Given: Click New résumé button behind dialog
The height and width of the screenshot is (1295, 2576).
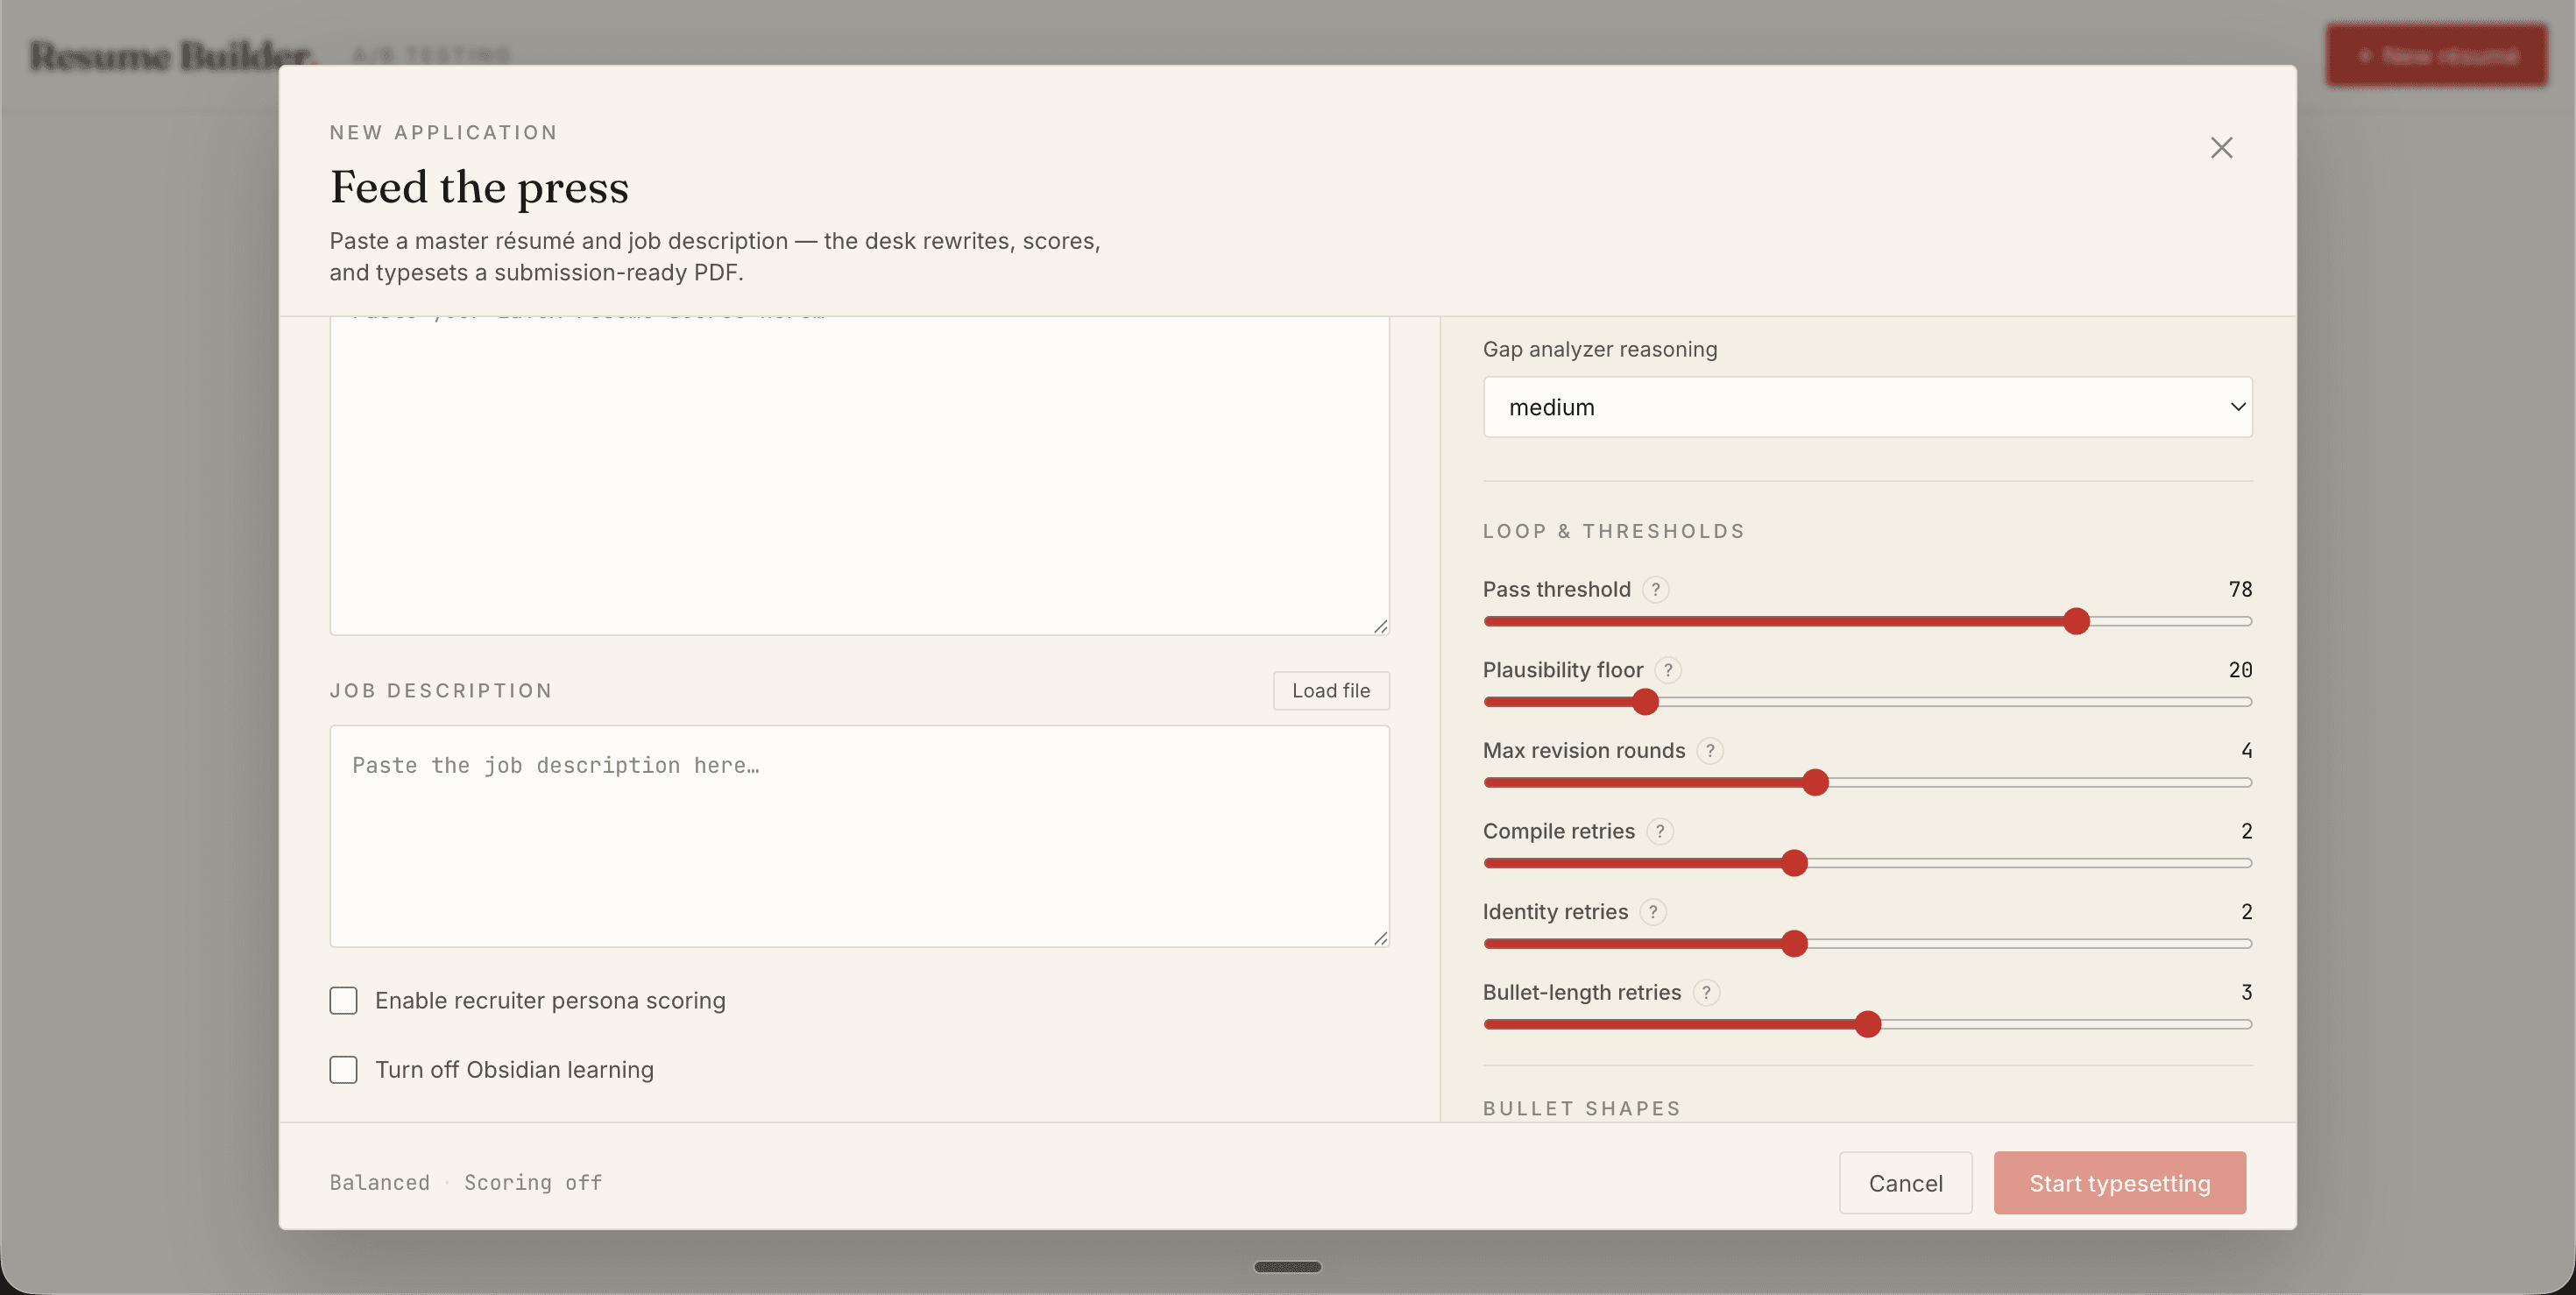Looking at the screenshot, I should [x=2436, y=55].
